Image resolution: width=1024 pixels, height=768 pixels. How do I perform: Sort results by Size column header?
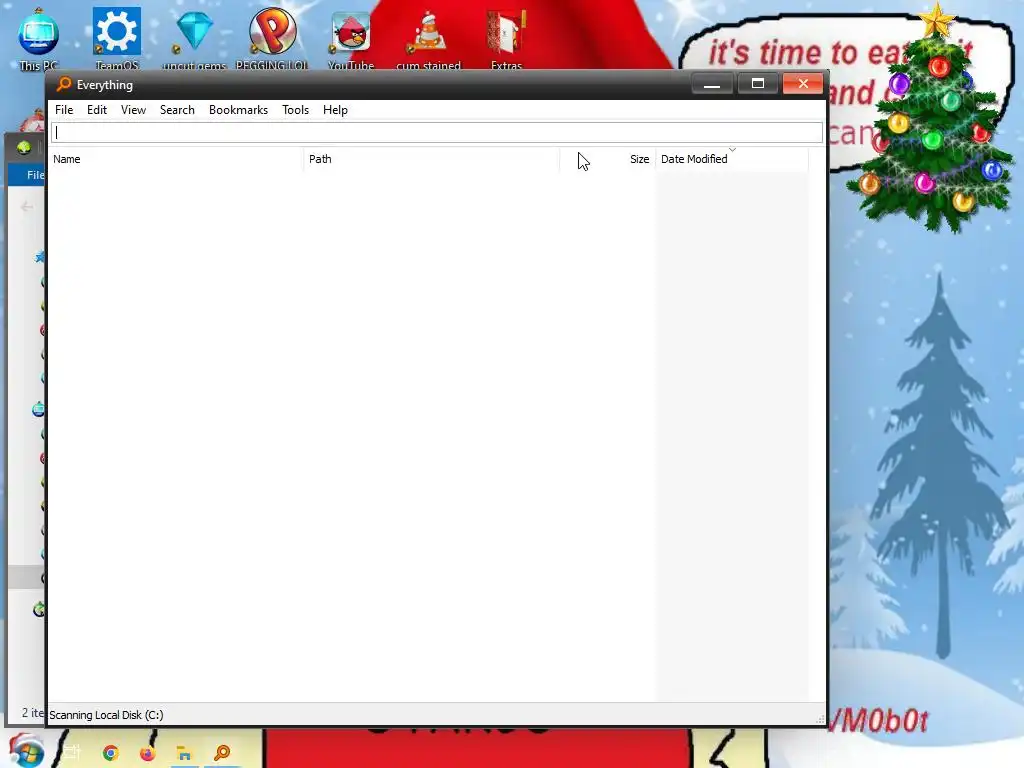tap(608, 159)
